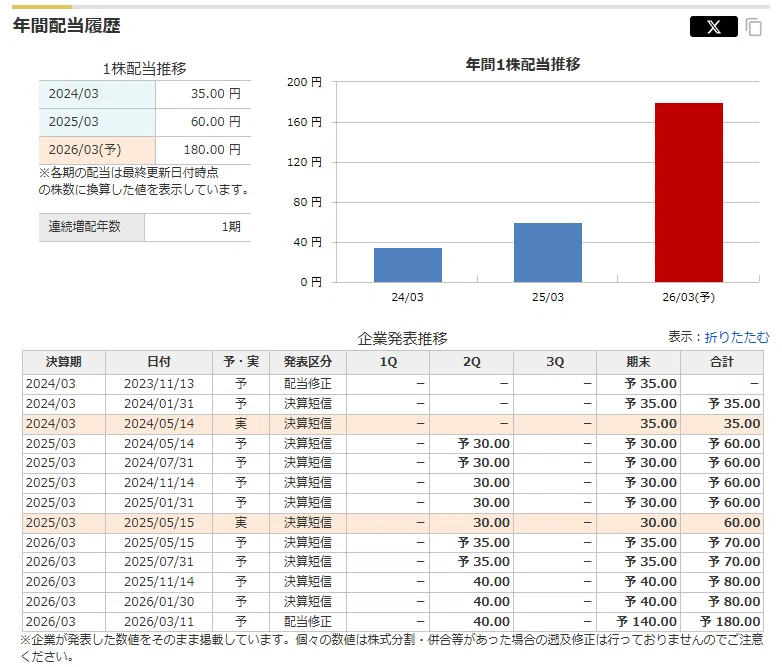Click the 2026/03/11 配当修正 row
The image size is (782, 667).
(x=393, y=622)
